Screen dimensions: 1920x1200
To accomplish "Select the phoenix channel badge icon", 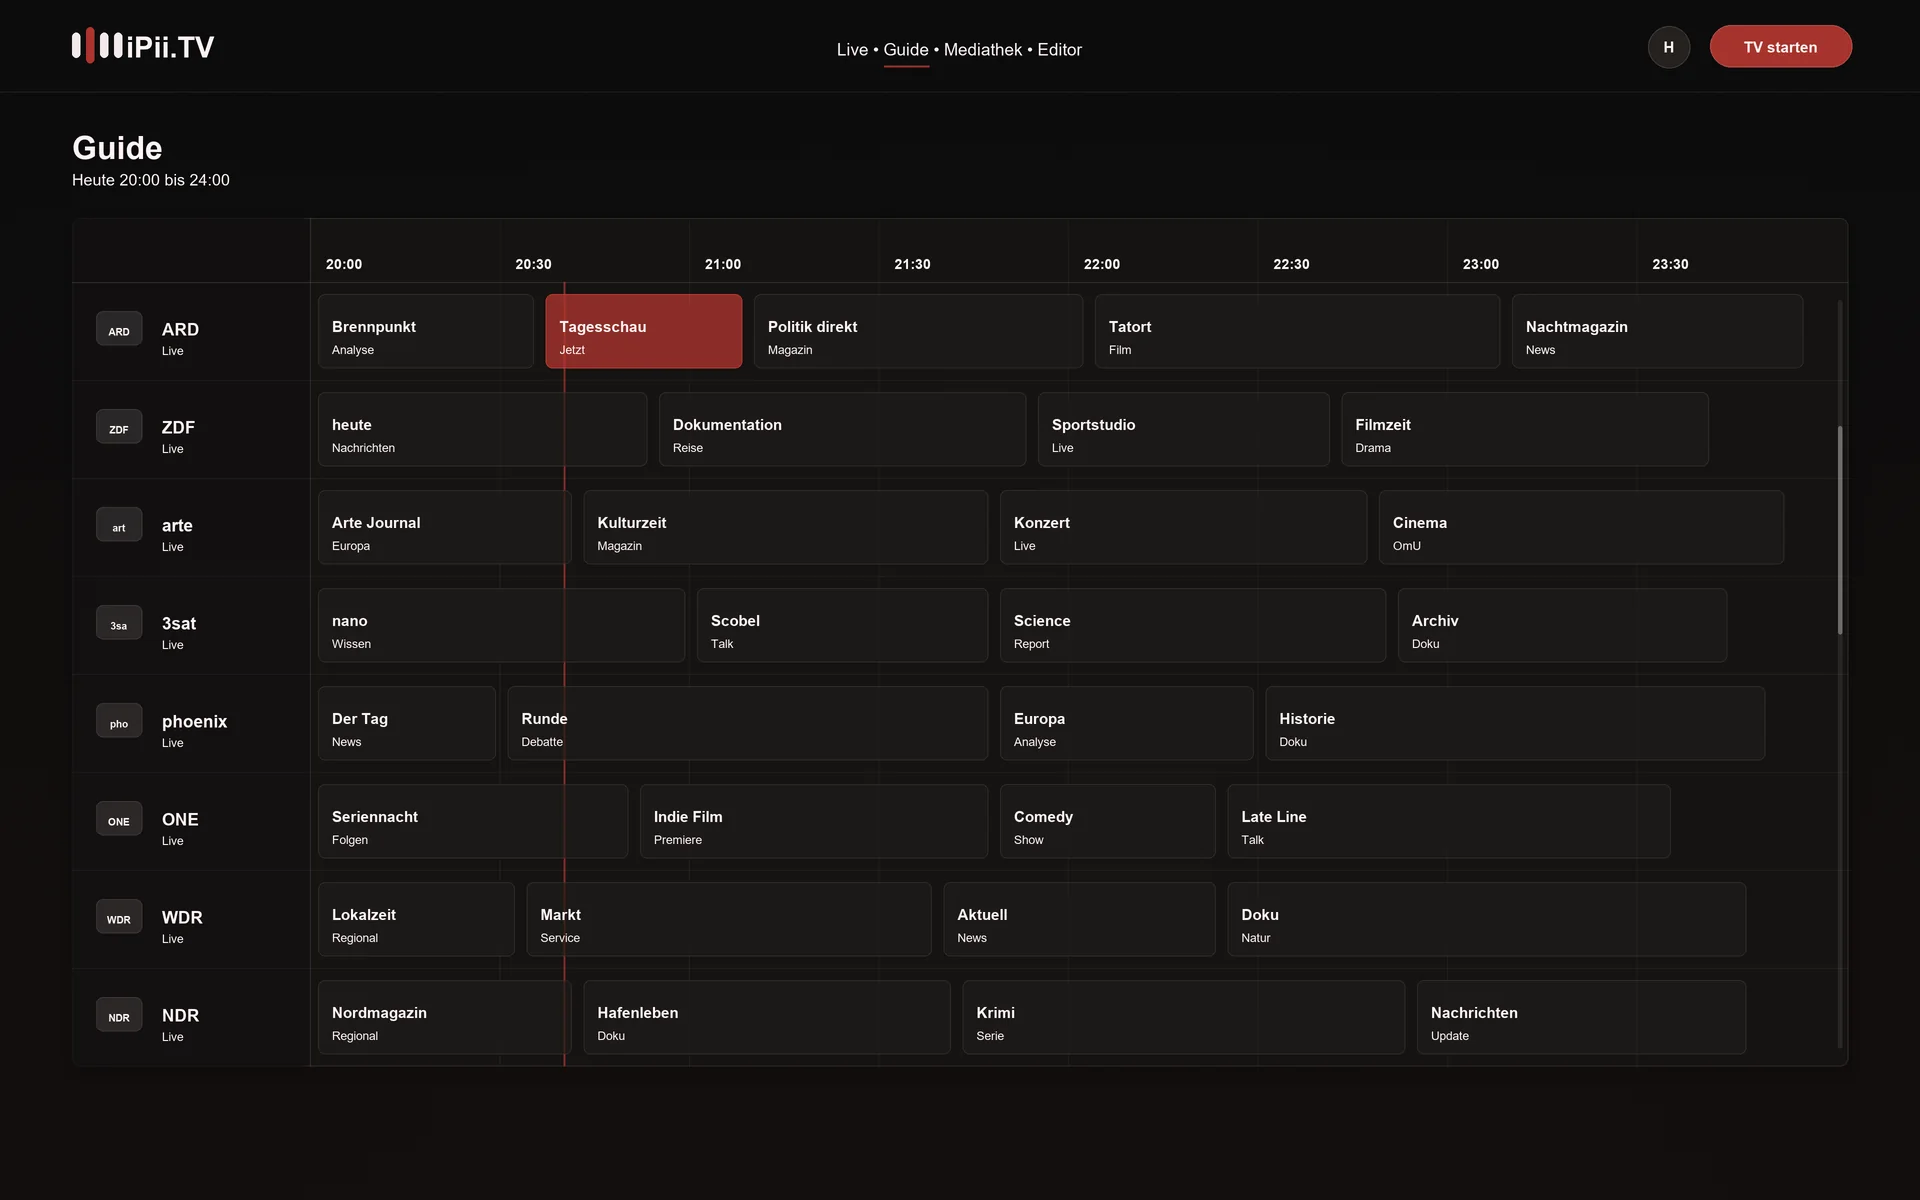I will click(119, 721).
